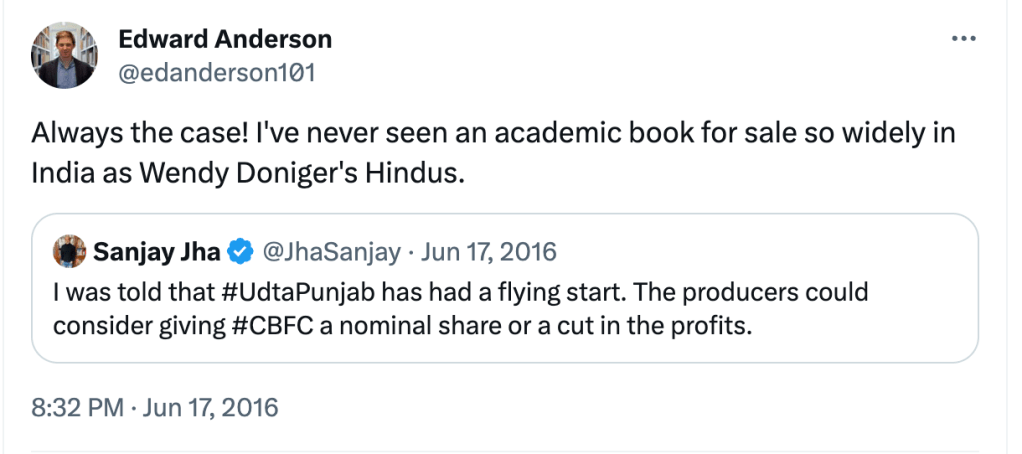1022x454 pixels.
Task: Open the Edward Anderson display name
Action: (x=225, y=40)
